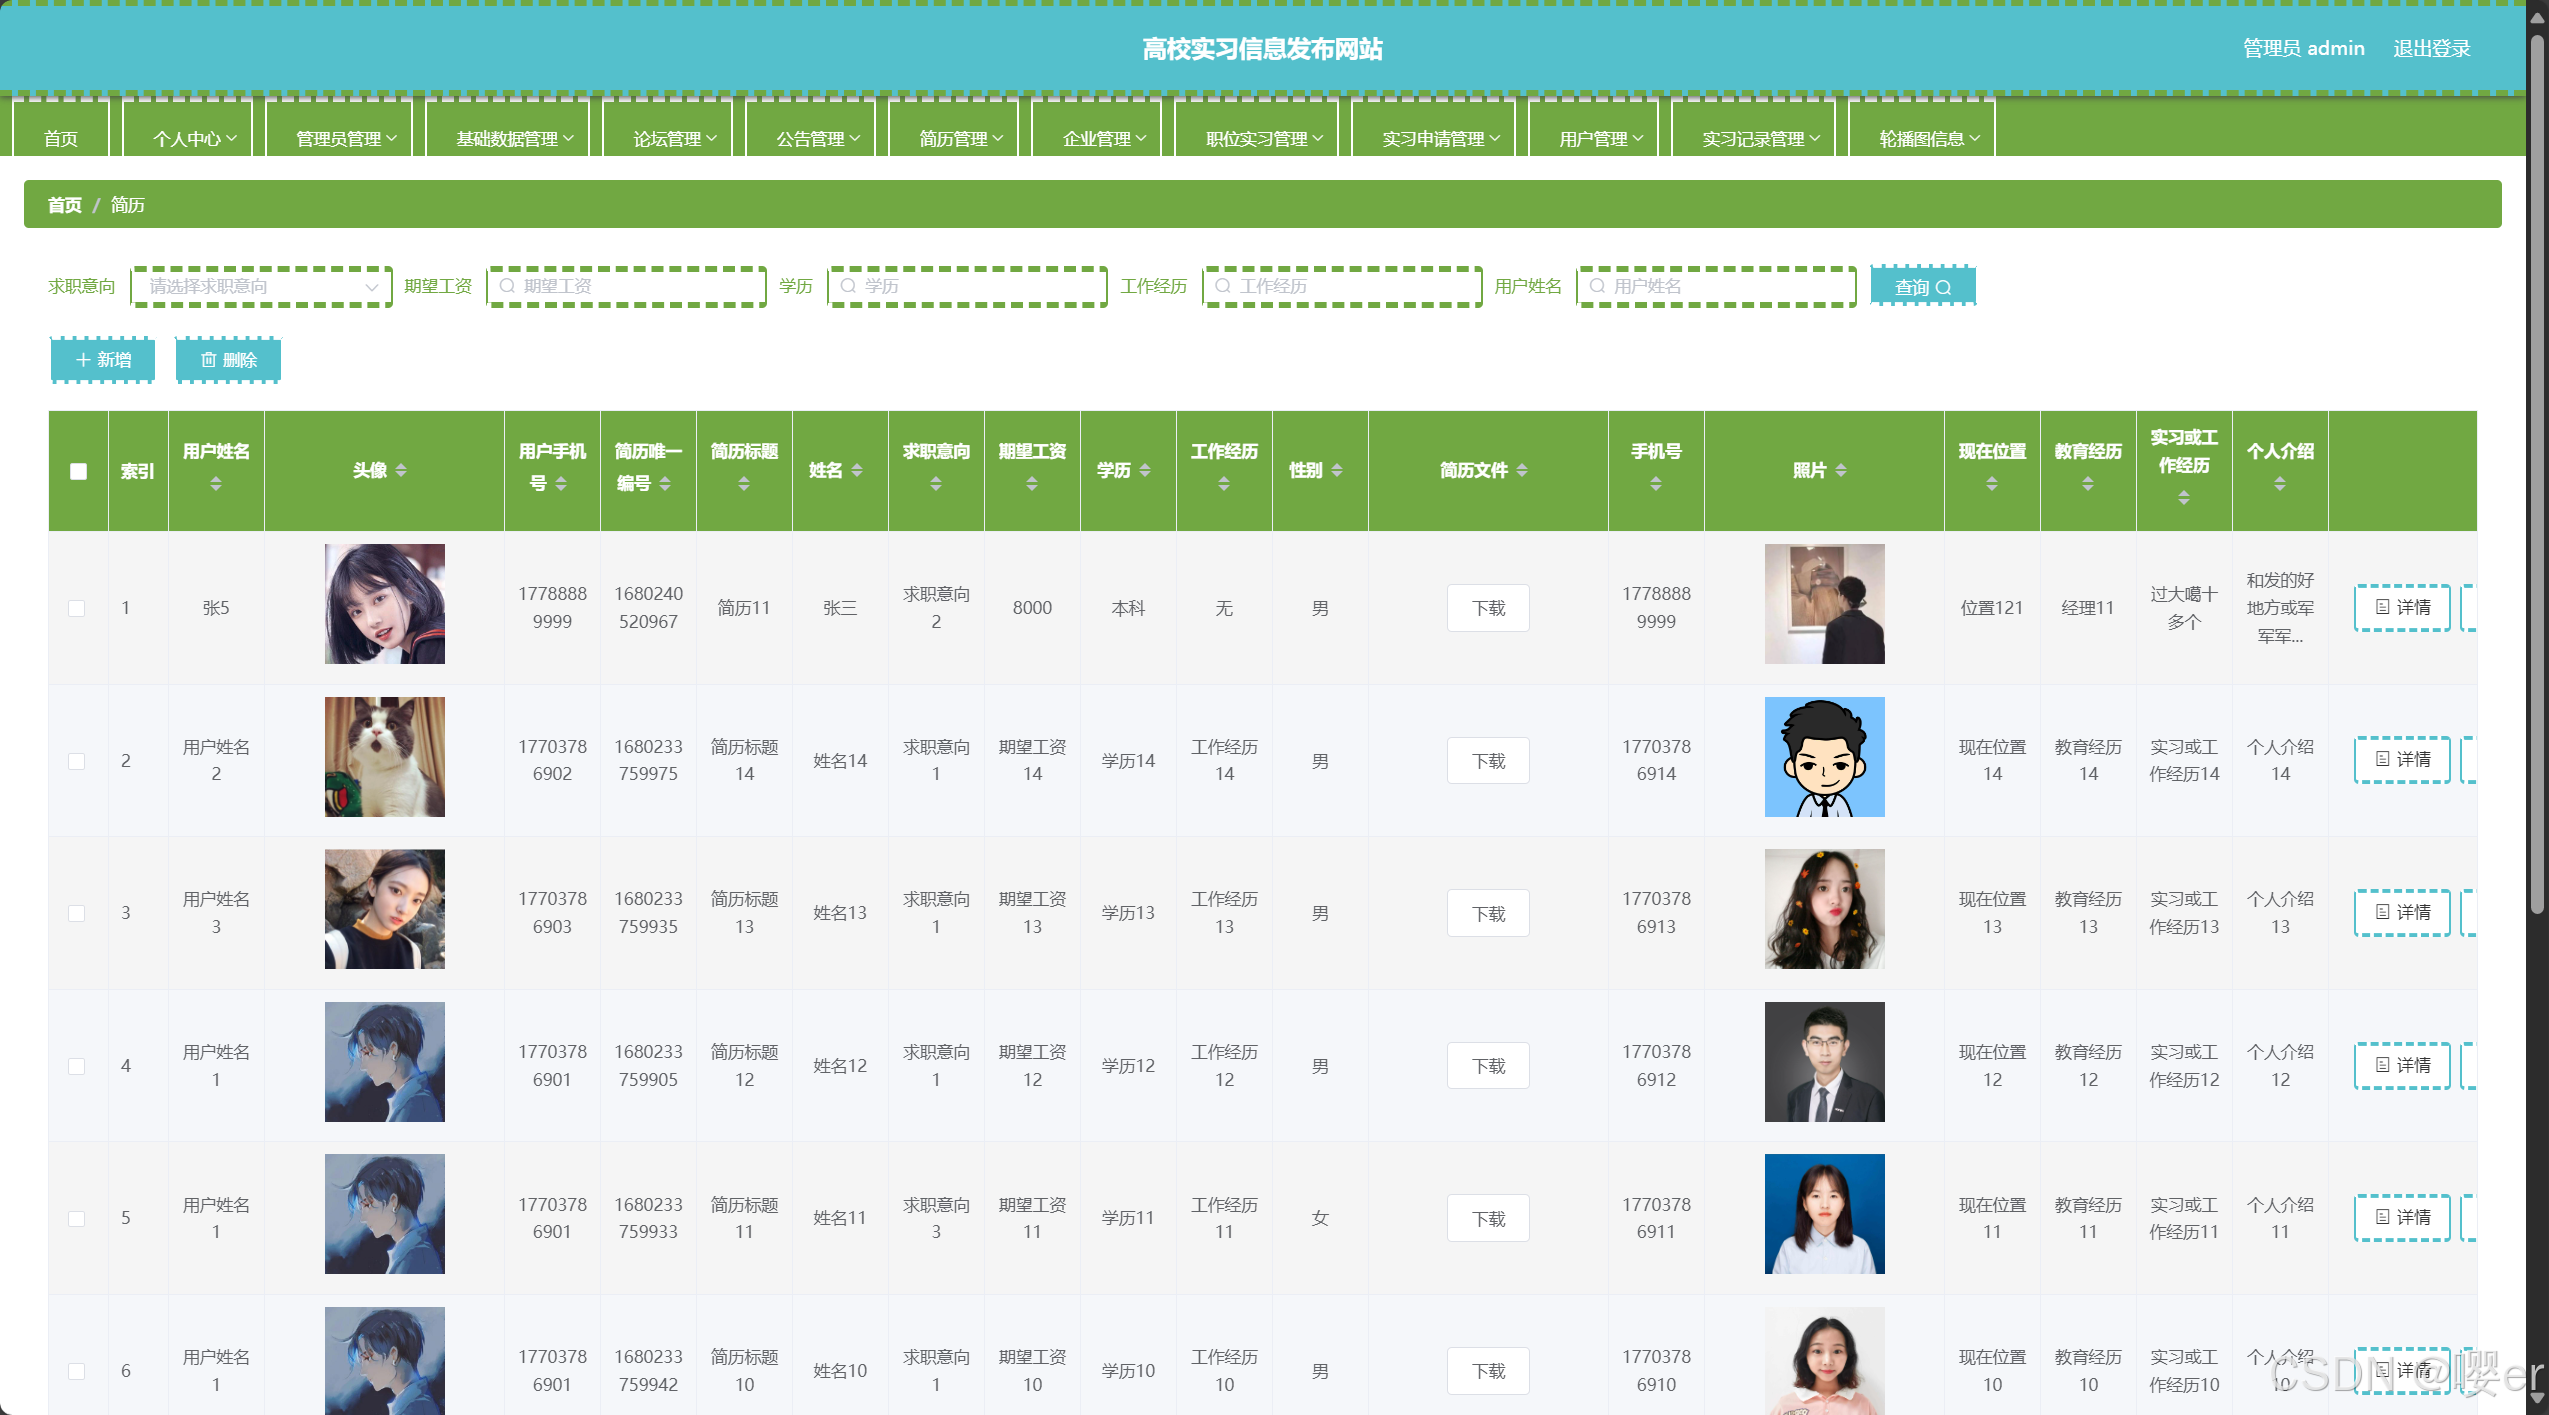Open the 请选择求职意向 dropdown
This screenshot has height=1415, width=2549.
[261, 286]
